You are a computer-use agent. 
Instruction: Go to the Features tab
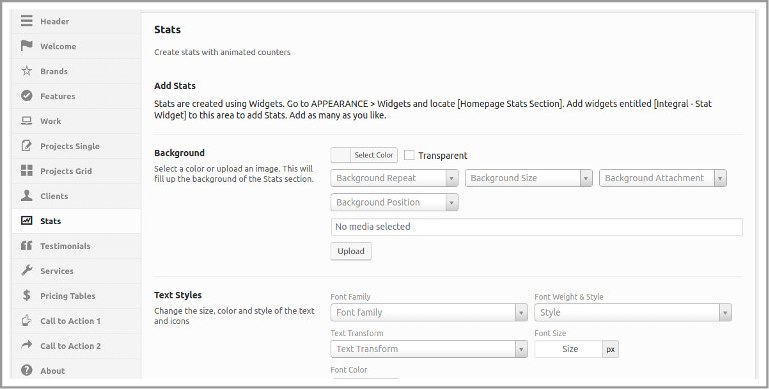tap(76, 96)
